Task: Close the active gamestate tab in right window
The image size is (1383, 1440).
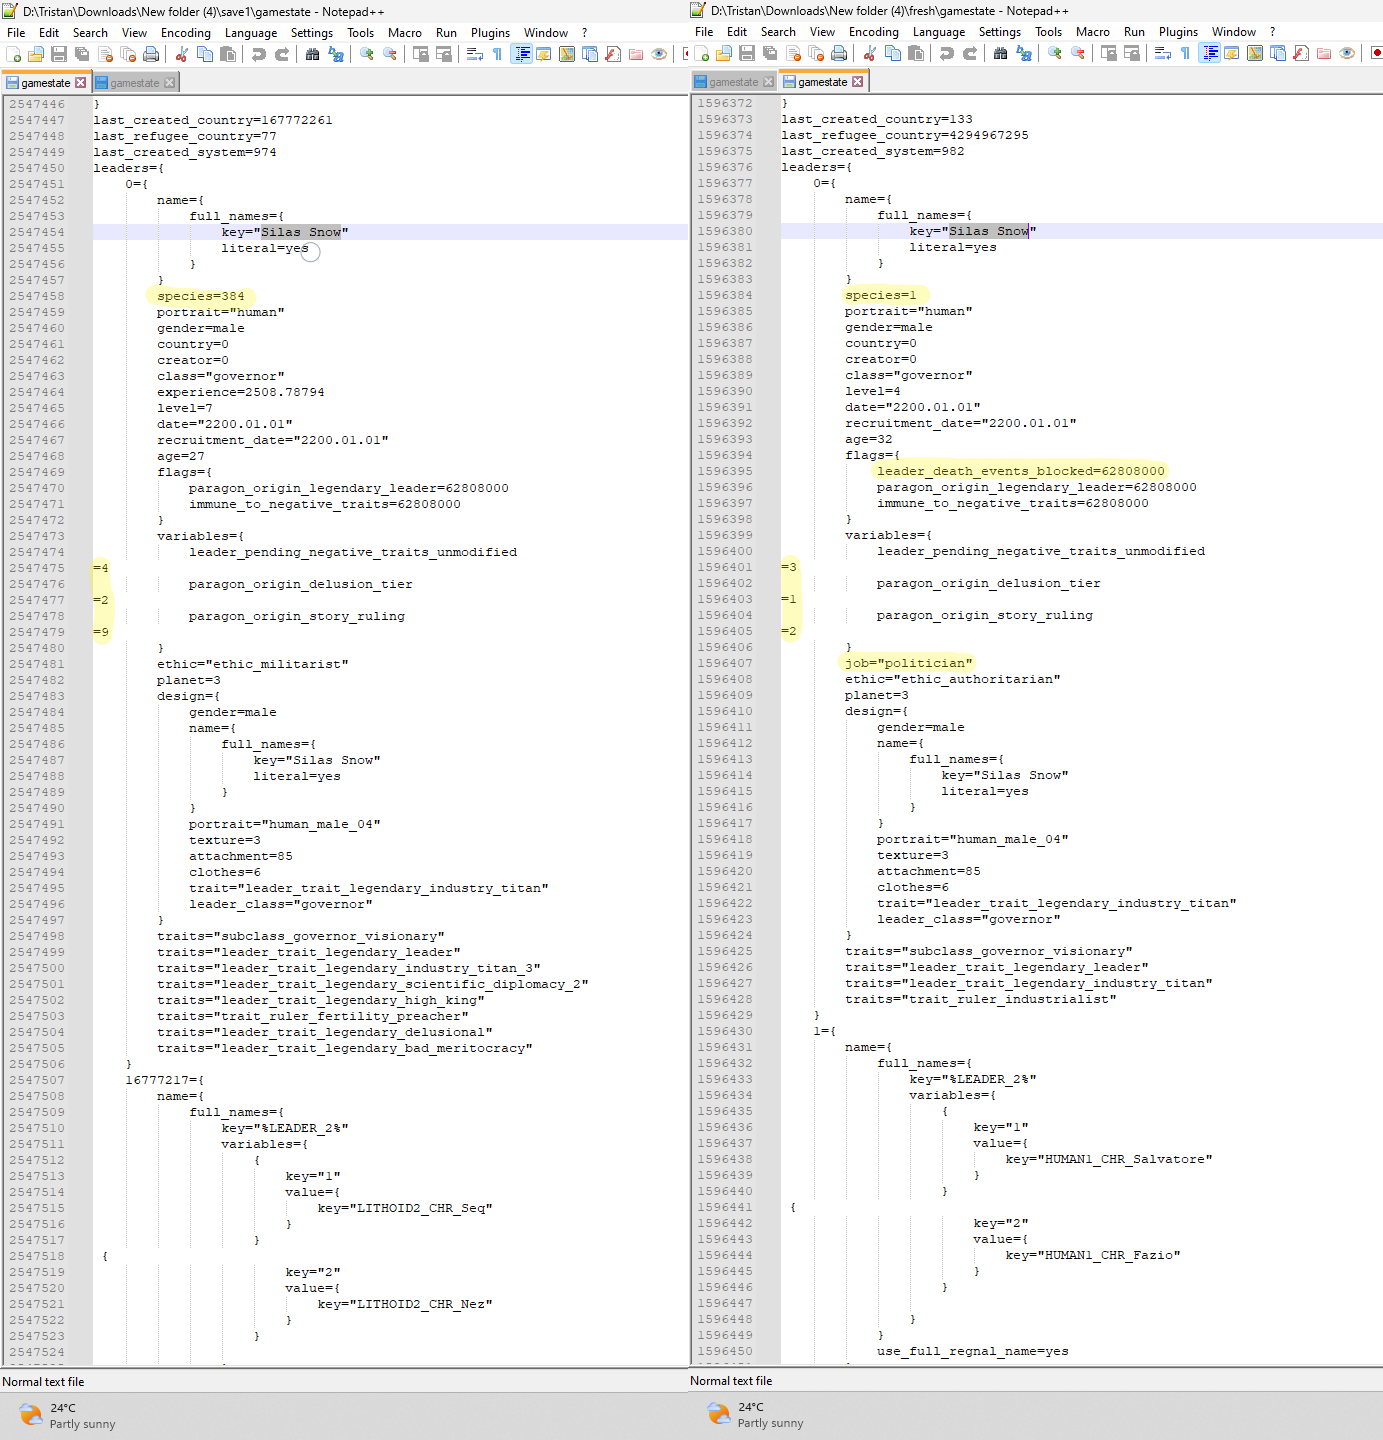Action: pyautogui.click(x=857, y=82)
